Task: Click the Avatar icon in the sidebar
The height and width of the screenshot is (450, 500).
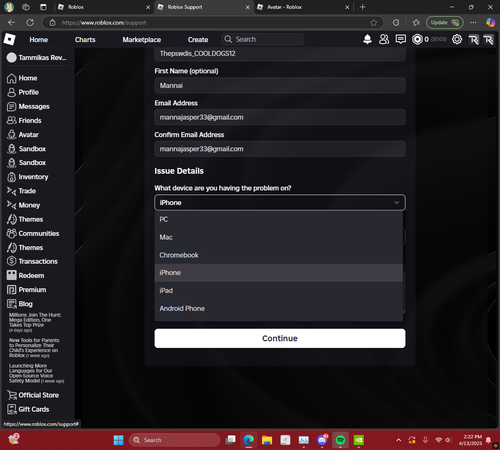Action: tap(12, 135)
